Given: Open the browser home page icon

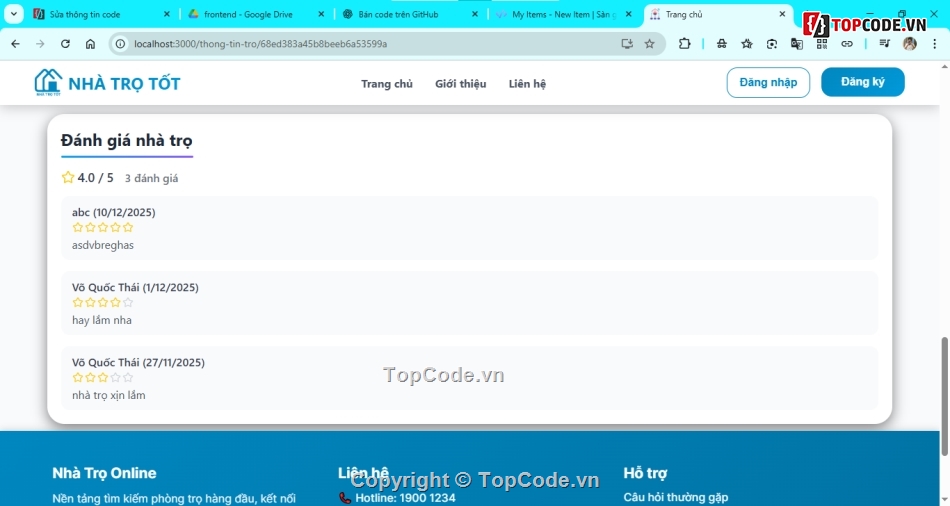Looking at the screenshot, I should pos(90,44).
